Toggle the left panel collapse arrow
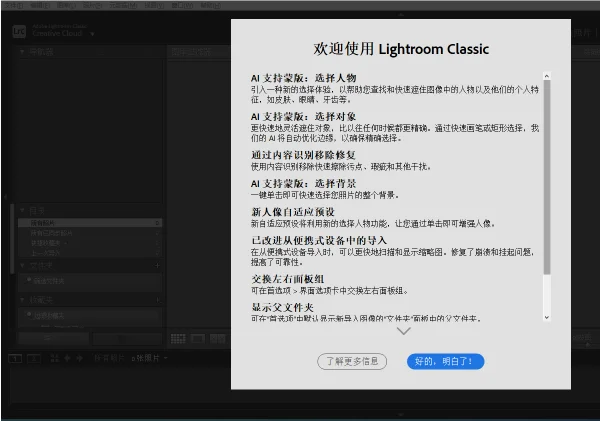 pos(5,197)
